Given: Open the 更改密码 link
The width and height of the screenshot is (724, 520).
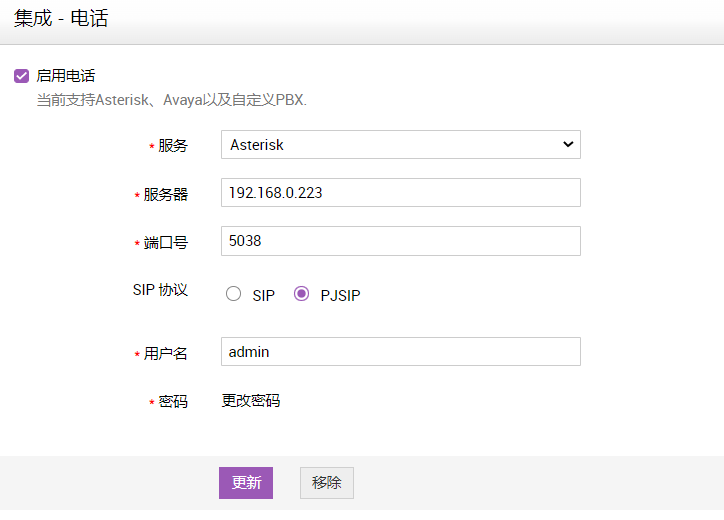Looking at the screenshot, I should click(x=251, y=400).
